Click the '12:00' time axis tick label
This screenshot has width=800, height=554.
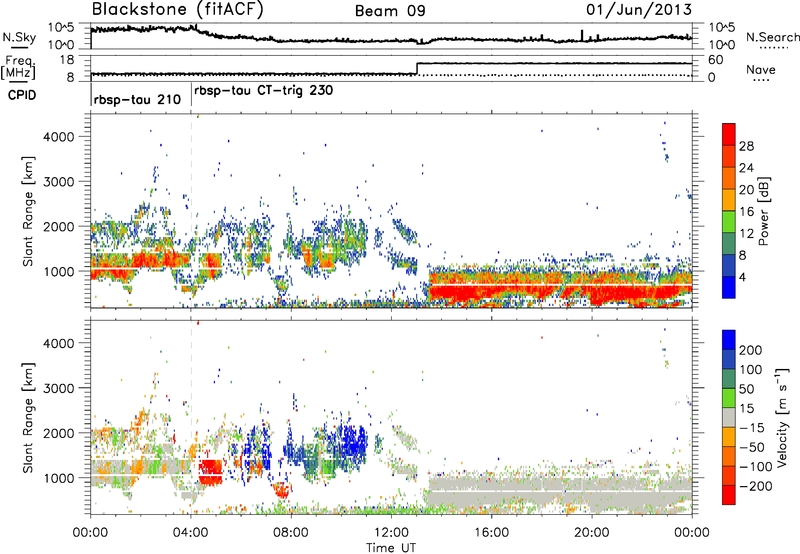pyautogui.click(x=391, y=533)
